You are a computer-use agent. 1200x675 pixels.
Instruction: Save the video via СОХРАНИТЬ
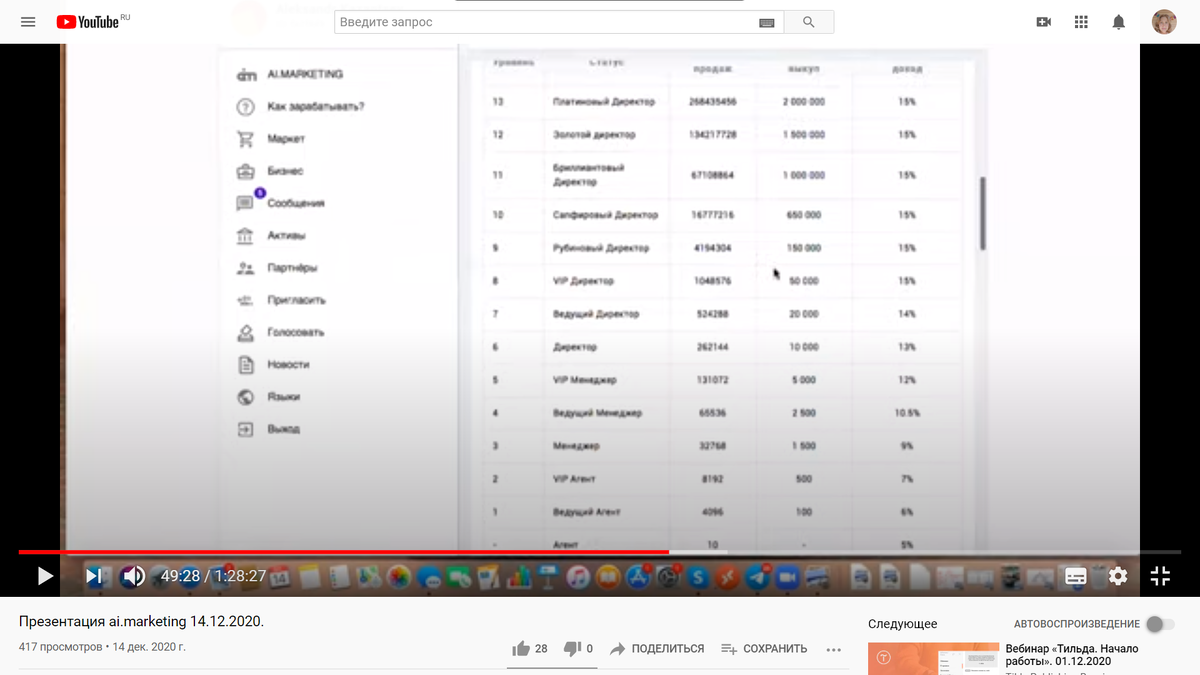[764, 649]
